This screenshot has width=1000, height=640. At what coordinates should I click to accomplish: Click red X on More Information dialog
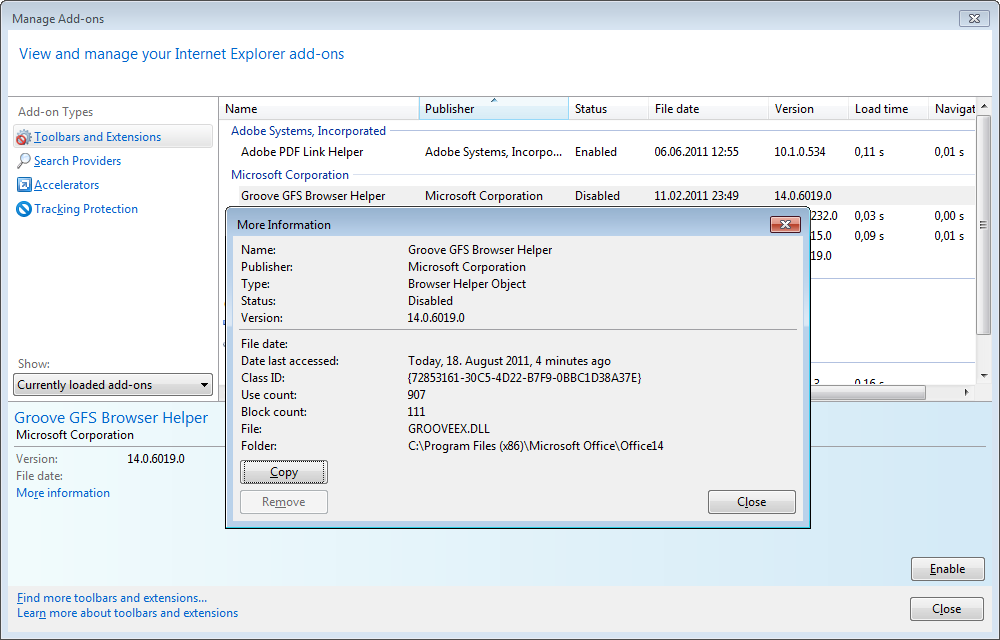[x=785, y=224]
